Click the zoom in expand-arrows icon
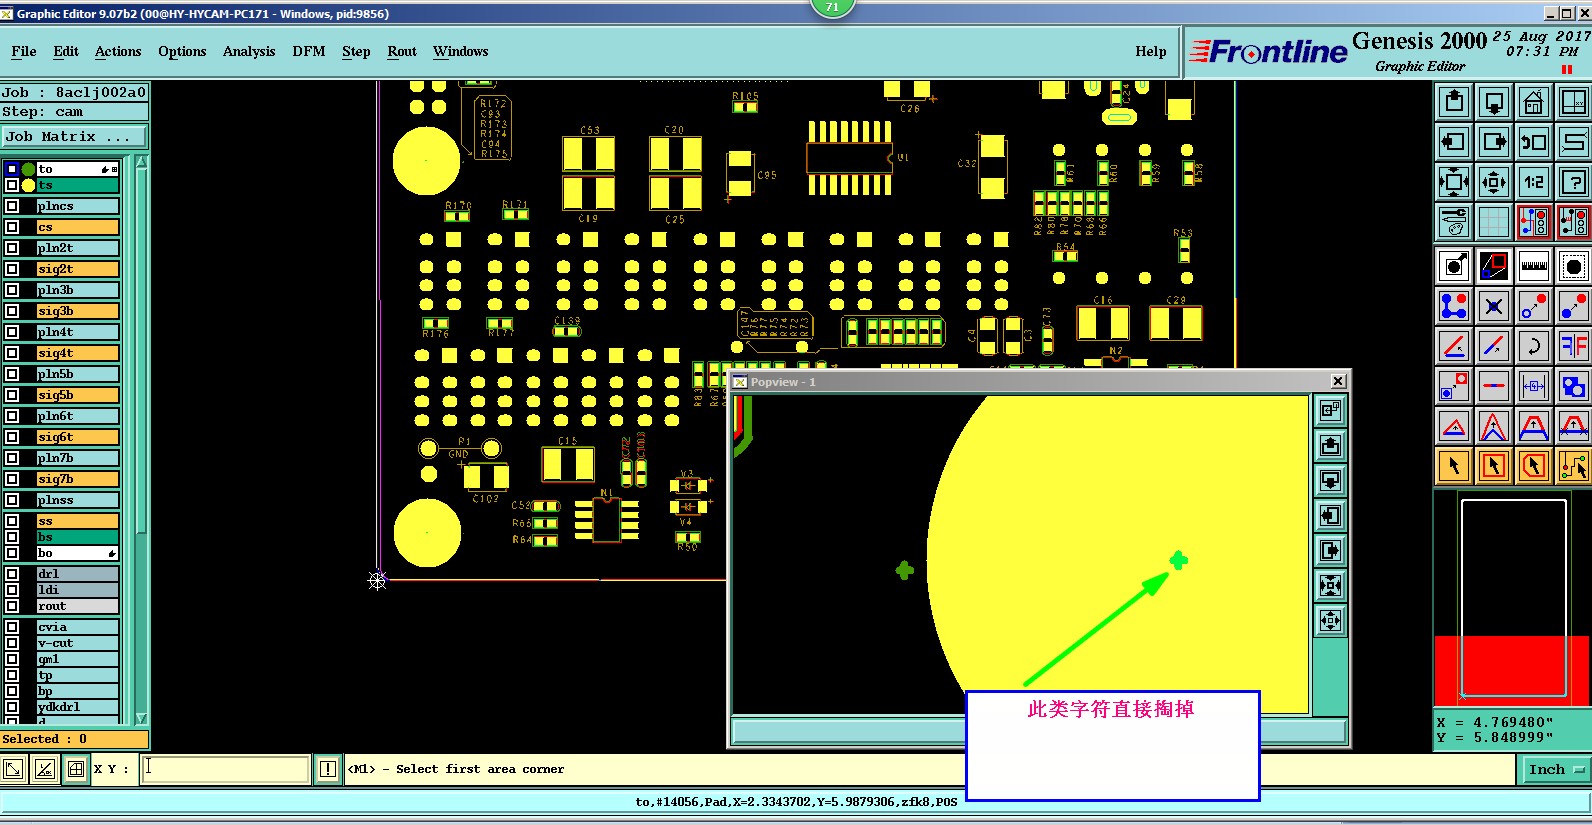The height and width of the screenshot is (825, 1592). [1454, 182]
